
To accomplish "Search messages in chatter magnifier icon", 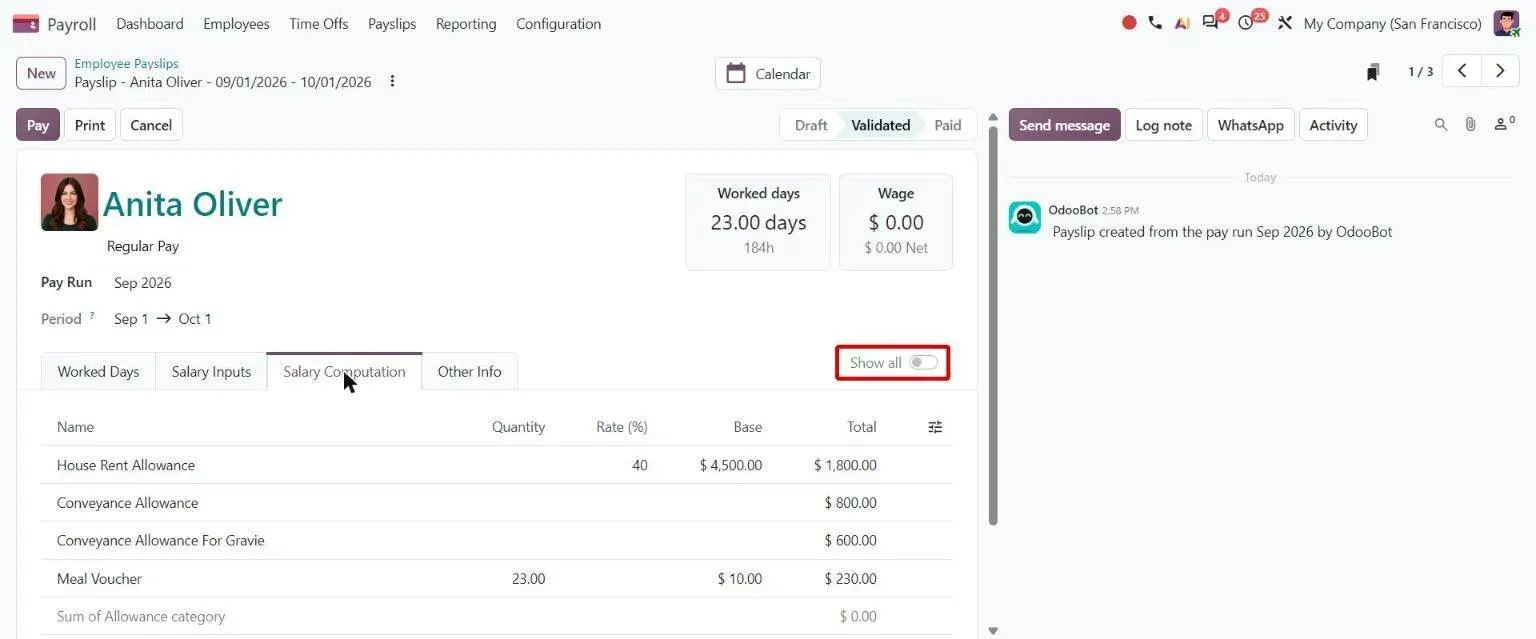I will tap(1441, 125).
